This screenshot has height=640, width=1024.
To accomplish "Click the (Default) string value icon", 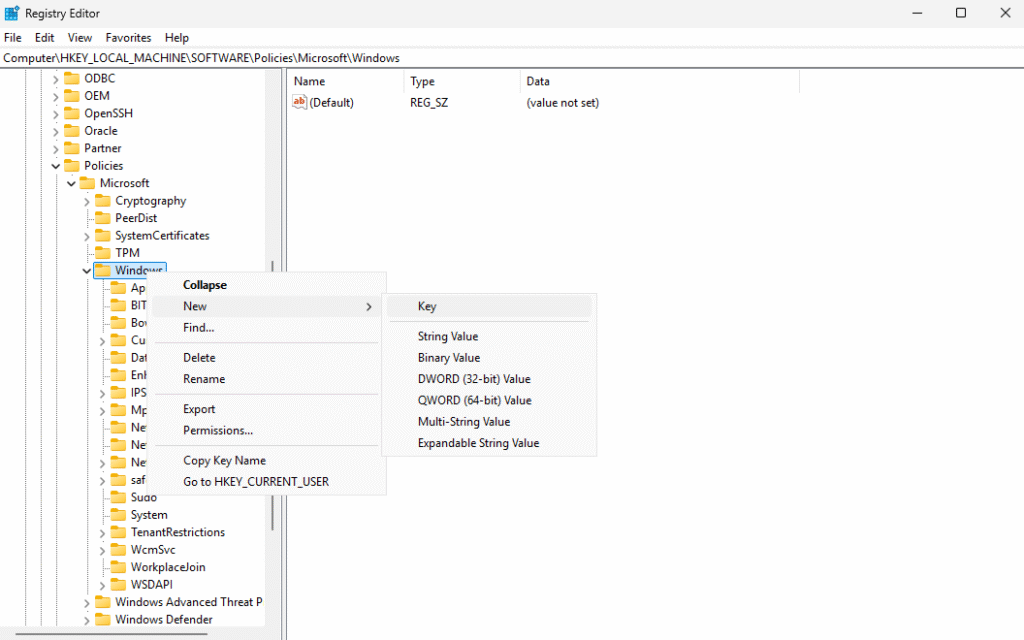I will point(299,102).
